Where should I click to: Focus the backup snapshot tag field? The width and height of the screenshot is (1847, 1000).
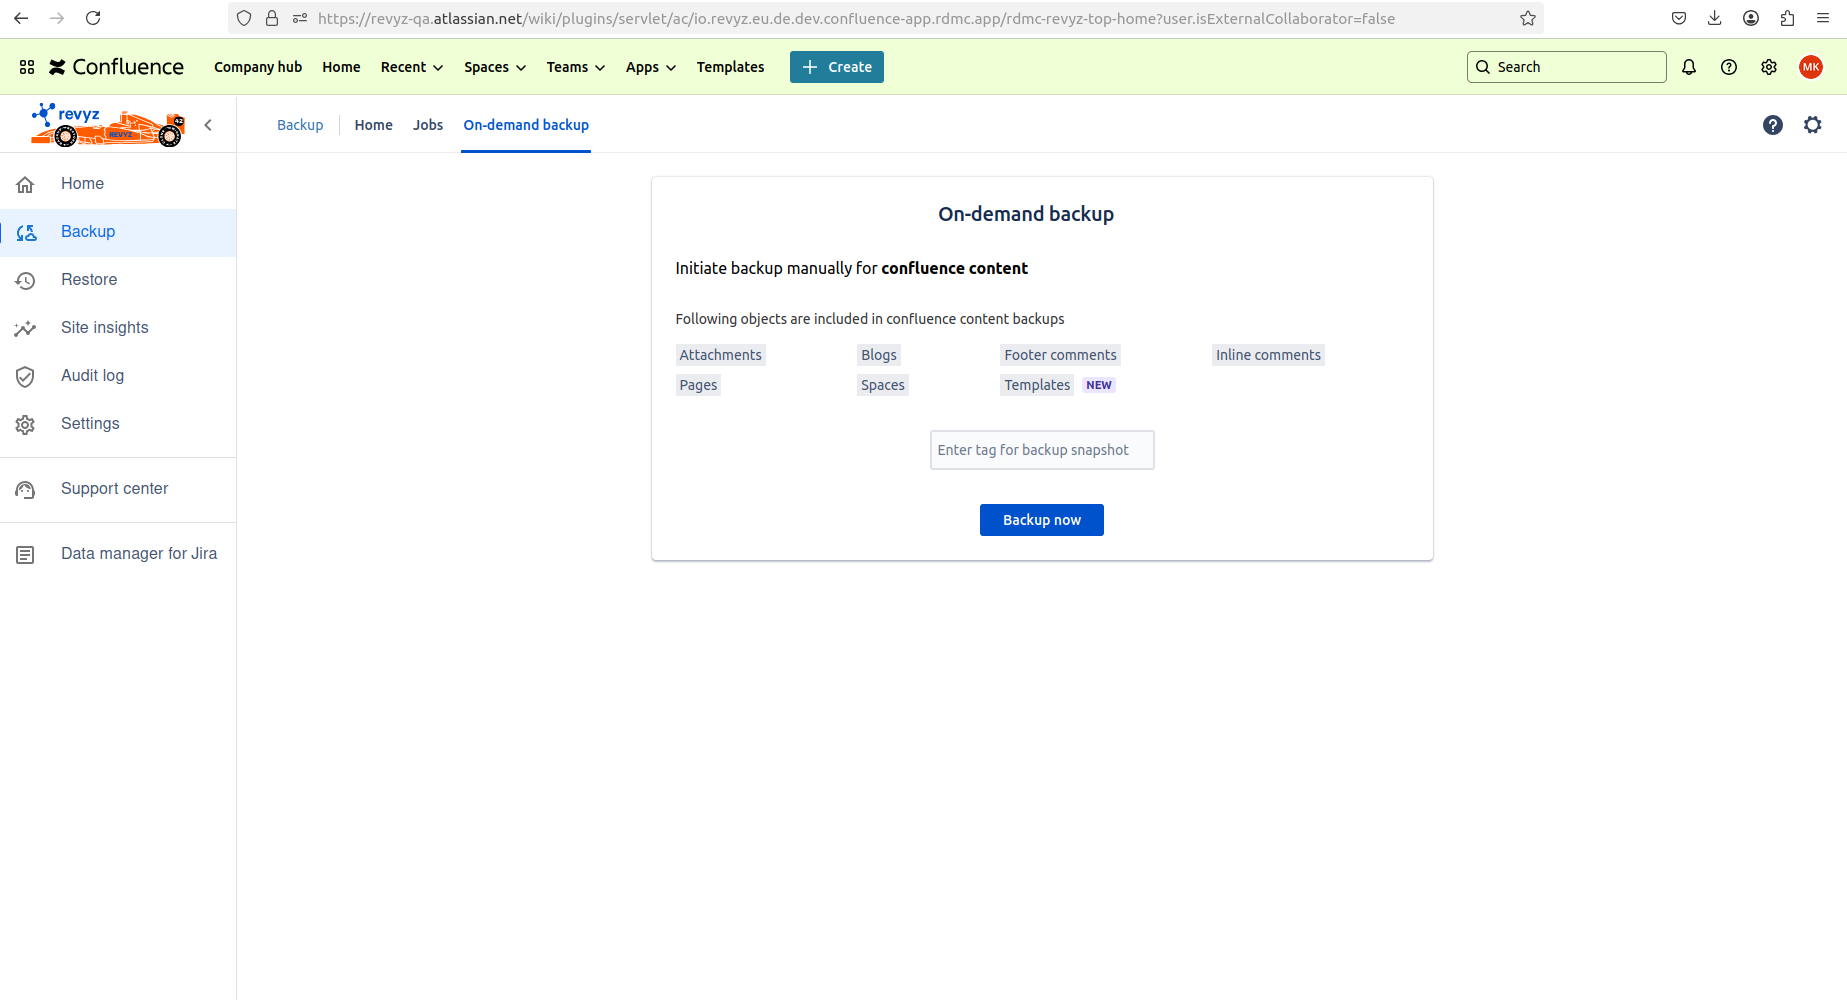coord(1041,450)
